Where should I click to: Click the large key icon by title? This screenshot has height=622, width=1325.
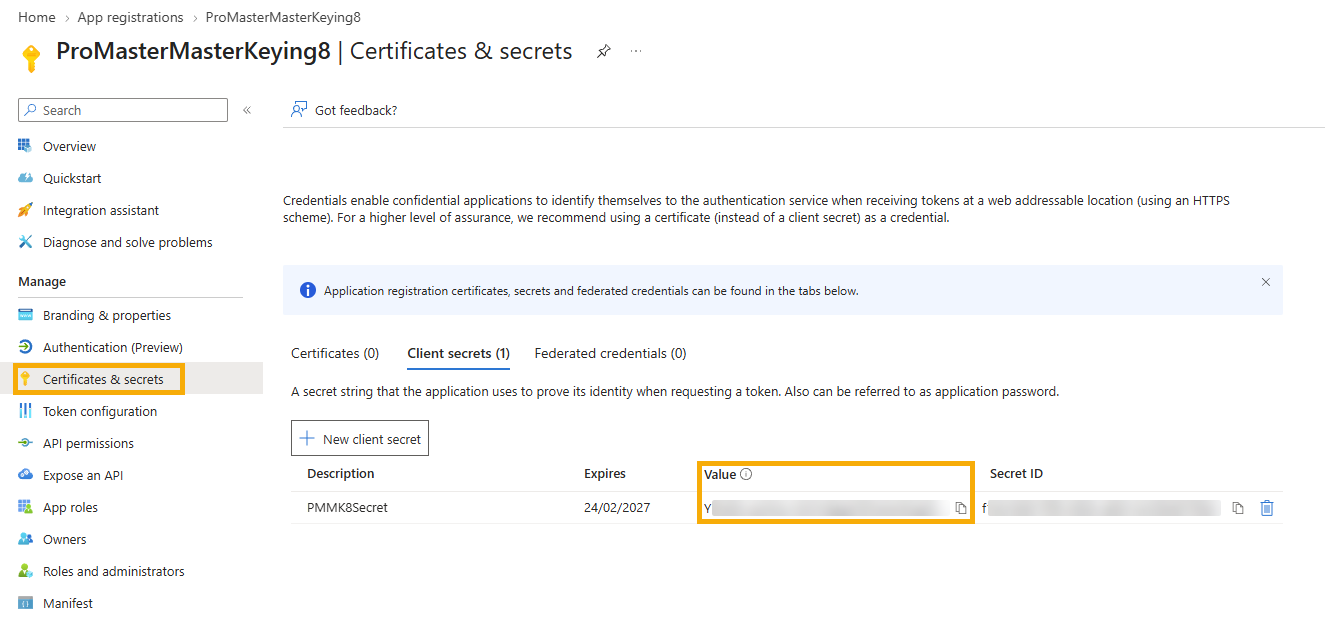(x=32, y=58)
